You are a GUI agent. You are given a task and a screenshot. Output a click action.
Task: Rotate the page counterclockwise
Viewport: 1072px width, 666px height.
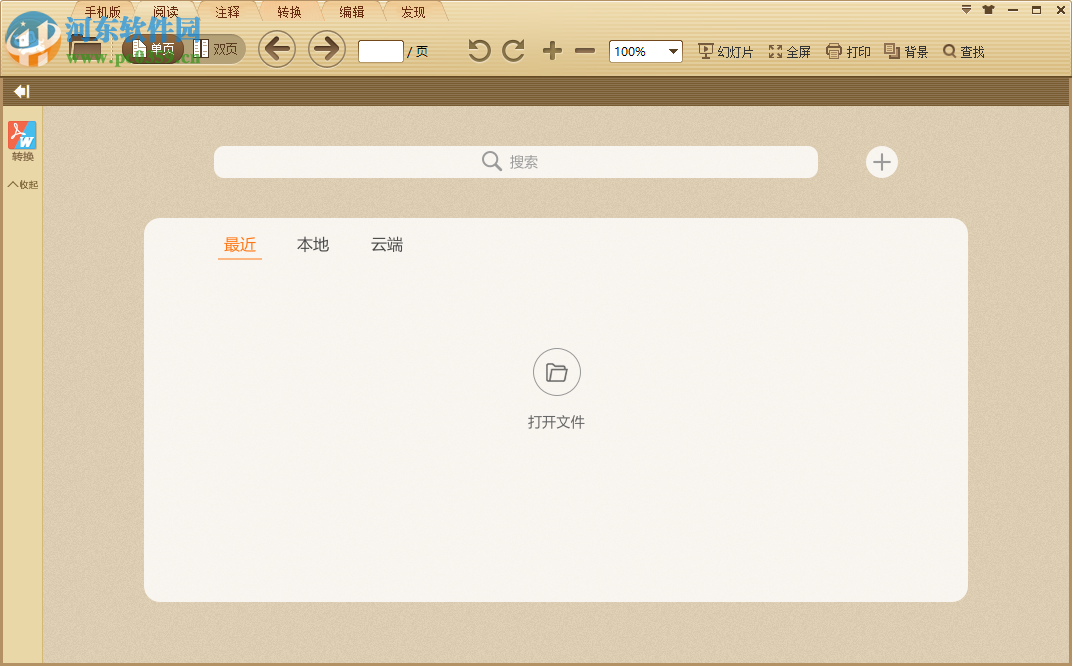(x=478, y=49)
